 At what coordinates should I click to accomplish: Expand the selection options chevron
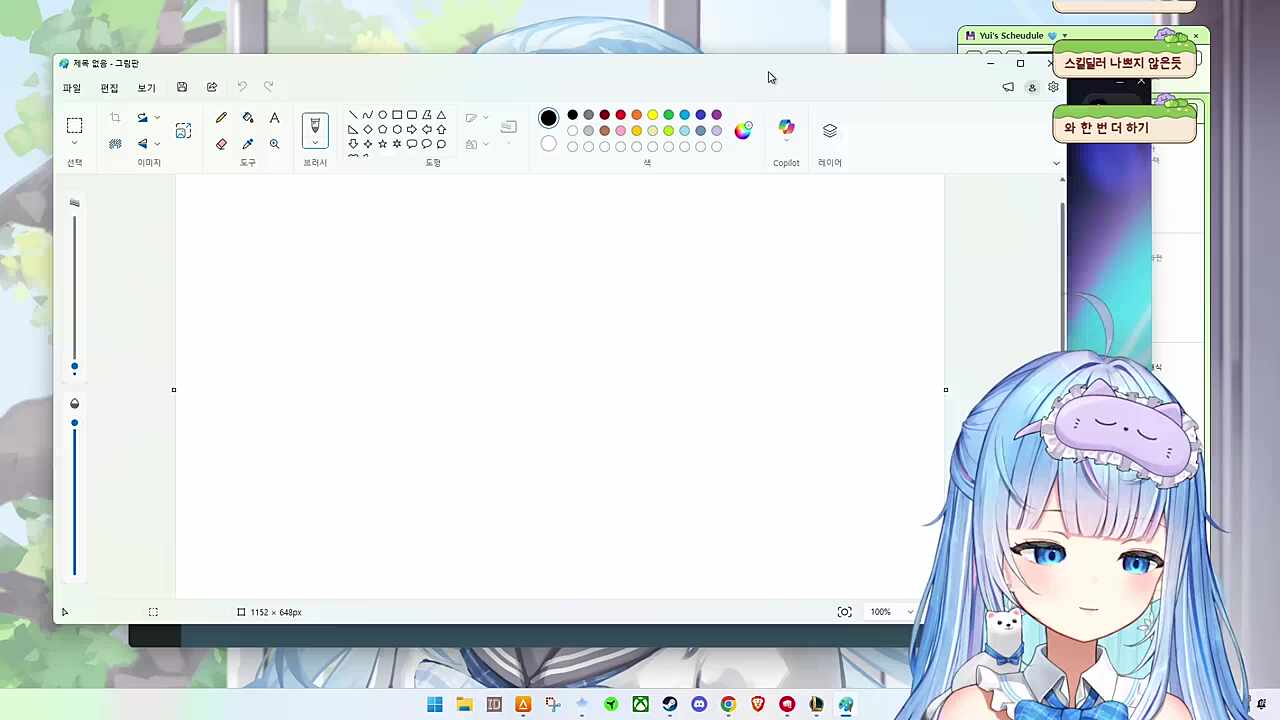74,144
